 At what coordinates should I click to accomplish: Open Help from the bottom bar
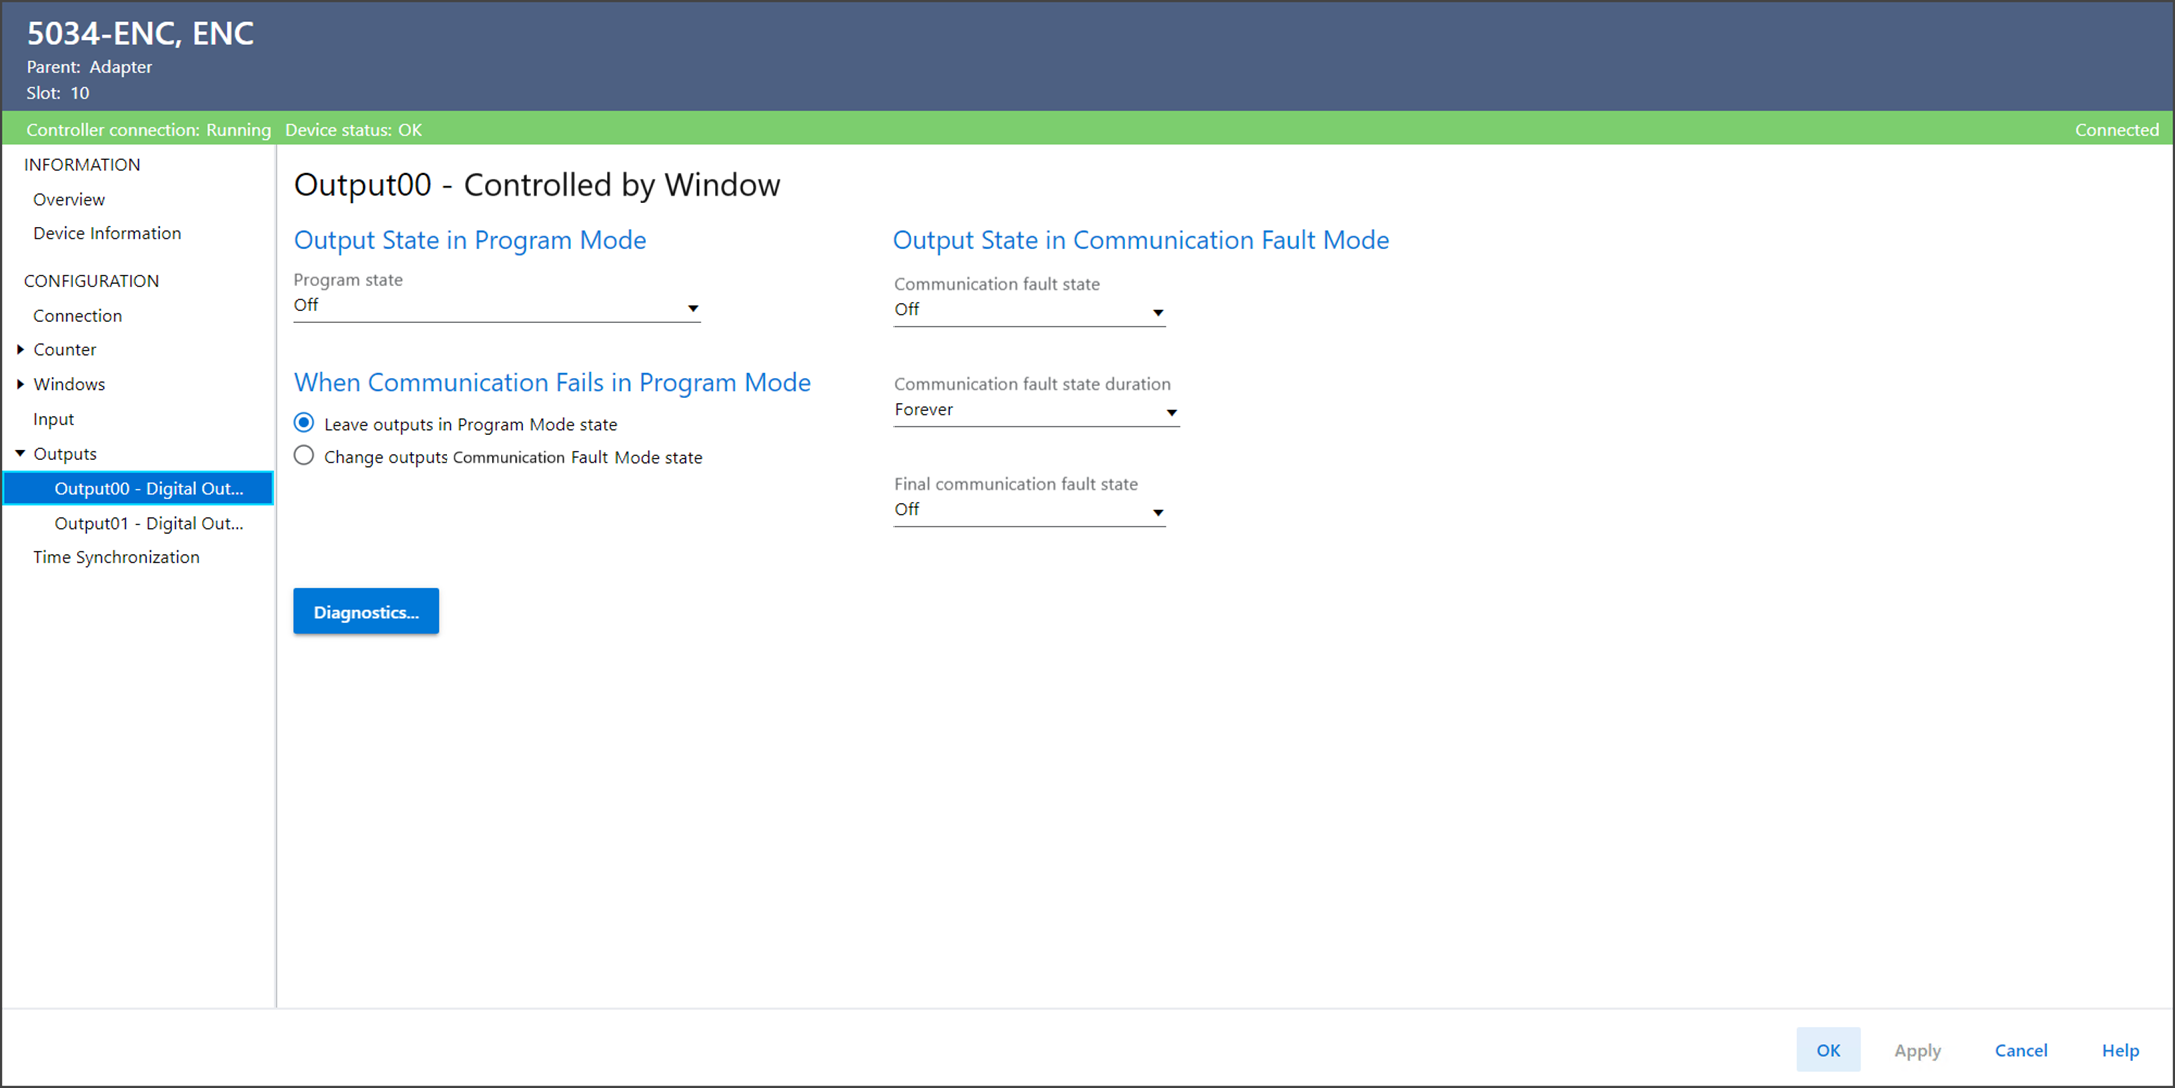point(2119,1050)
